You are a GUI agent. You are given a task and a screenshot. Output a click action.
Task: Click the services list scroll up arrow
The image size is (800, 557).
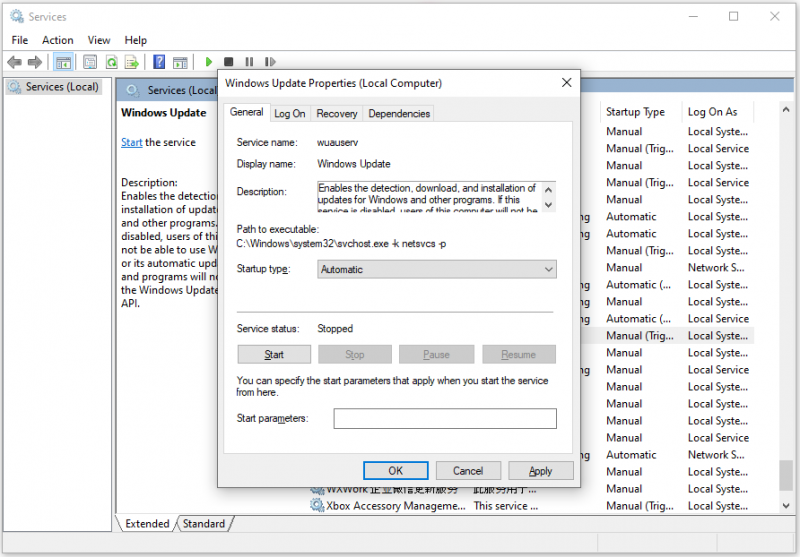click(x=786, y=110)
